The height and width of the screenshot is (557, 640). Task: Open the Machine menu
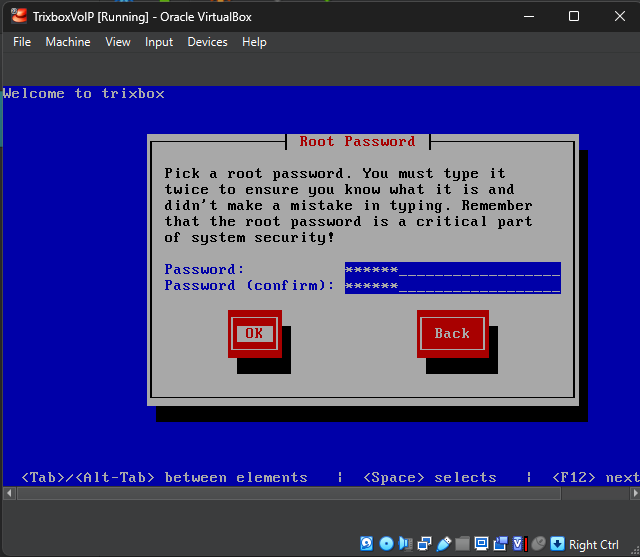click(x=68, y=42)
